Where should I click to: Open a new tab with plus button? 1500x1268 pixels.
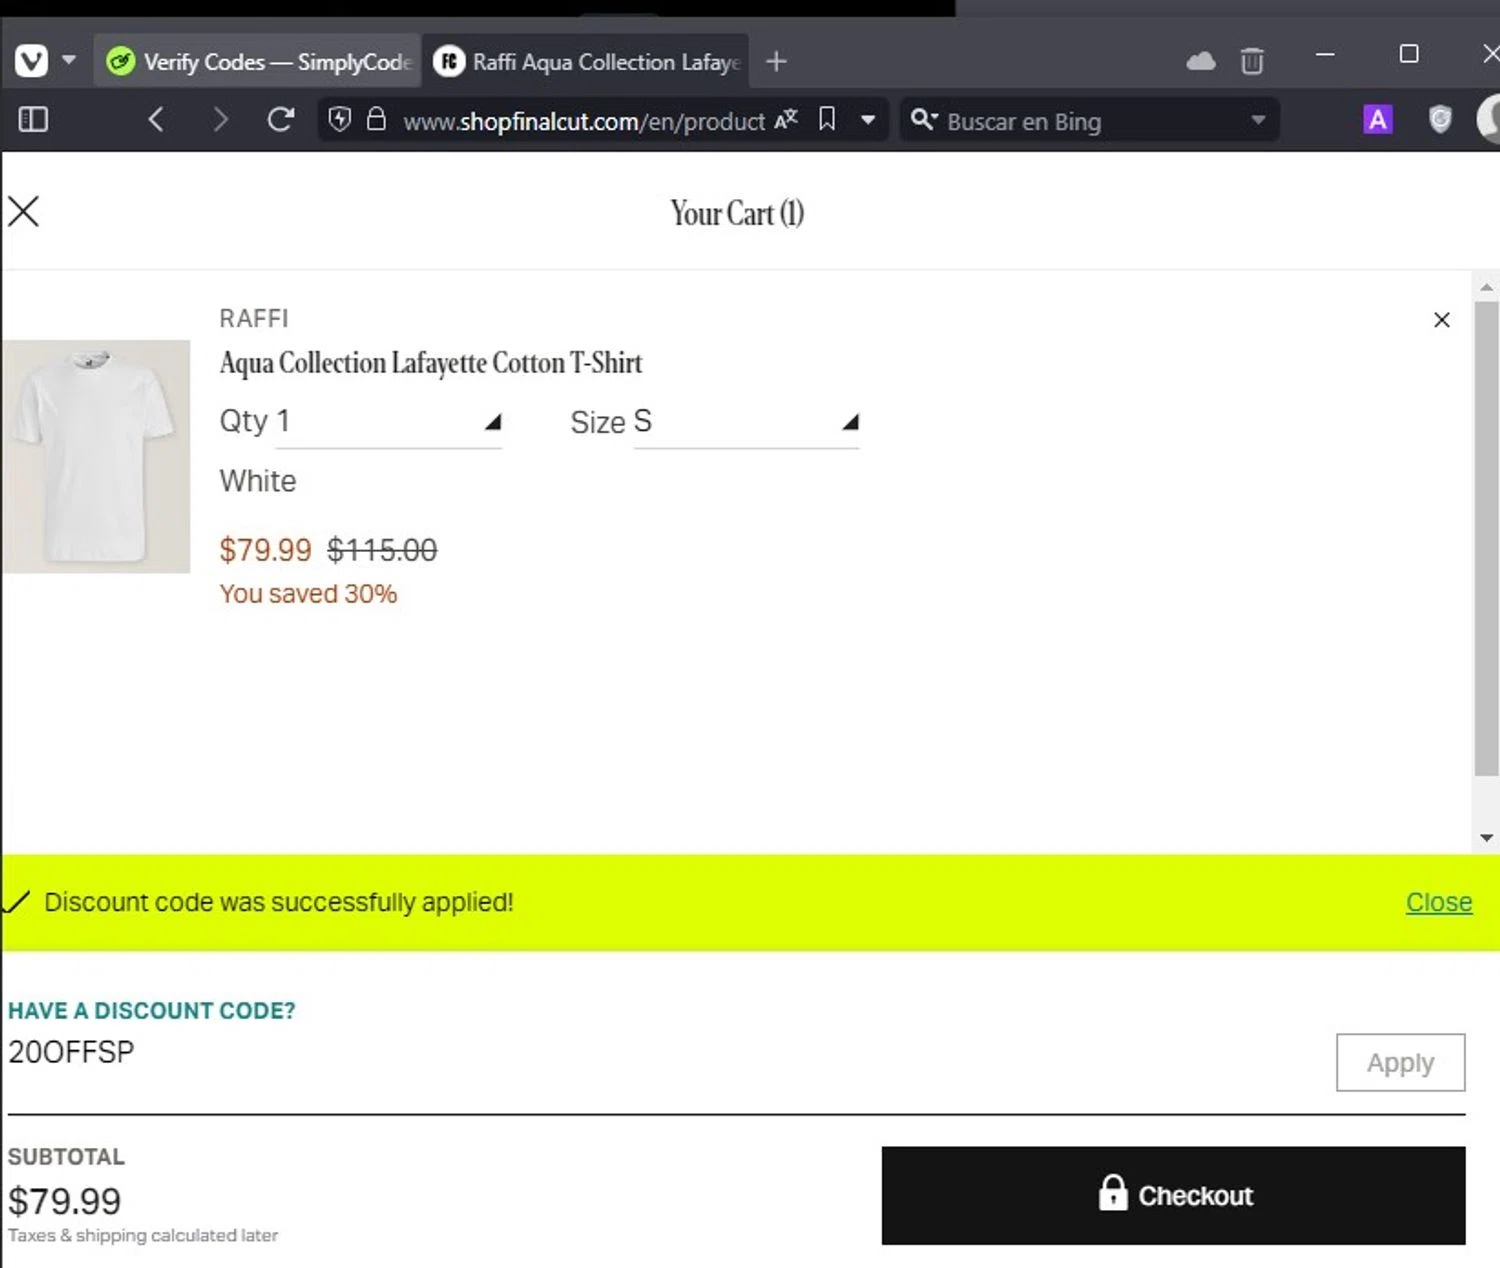(x=776, y=62)
